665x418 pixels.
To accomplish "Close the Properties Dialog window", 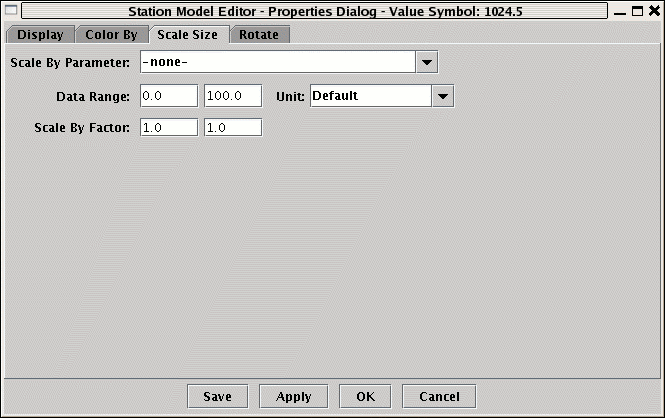I will (653, 10).
